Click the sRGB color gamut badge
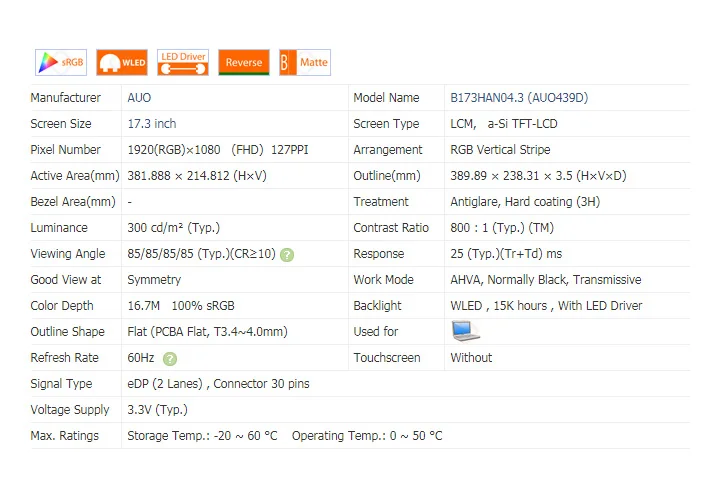Screen dimensions: 714x491 click(61, 62)
